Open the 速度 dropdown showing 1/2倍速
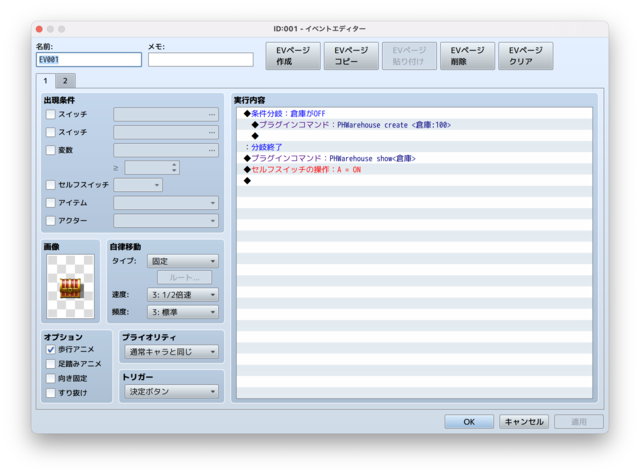The width and height of the screenshot is (640, 475). 183,295
